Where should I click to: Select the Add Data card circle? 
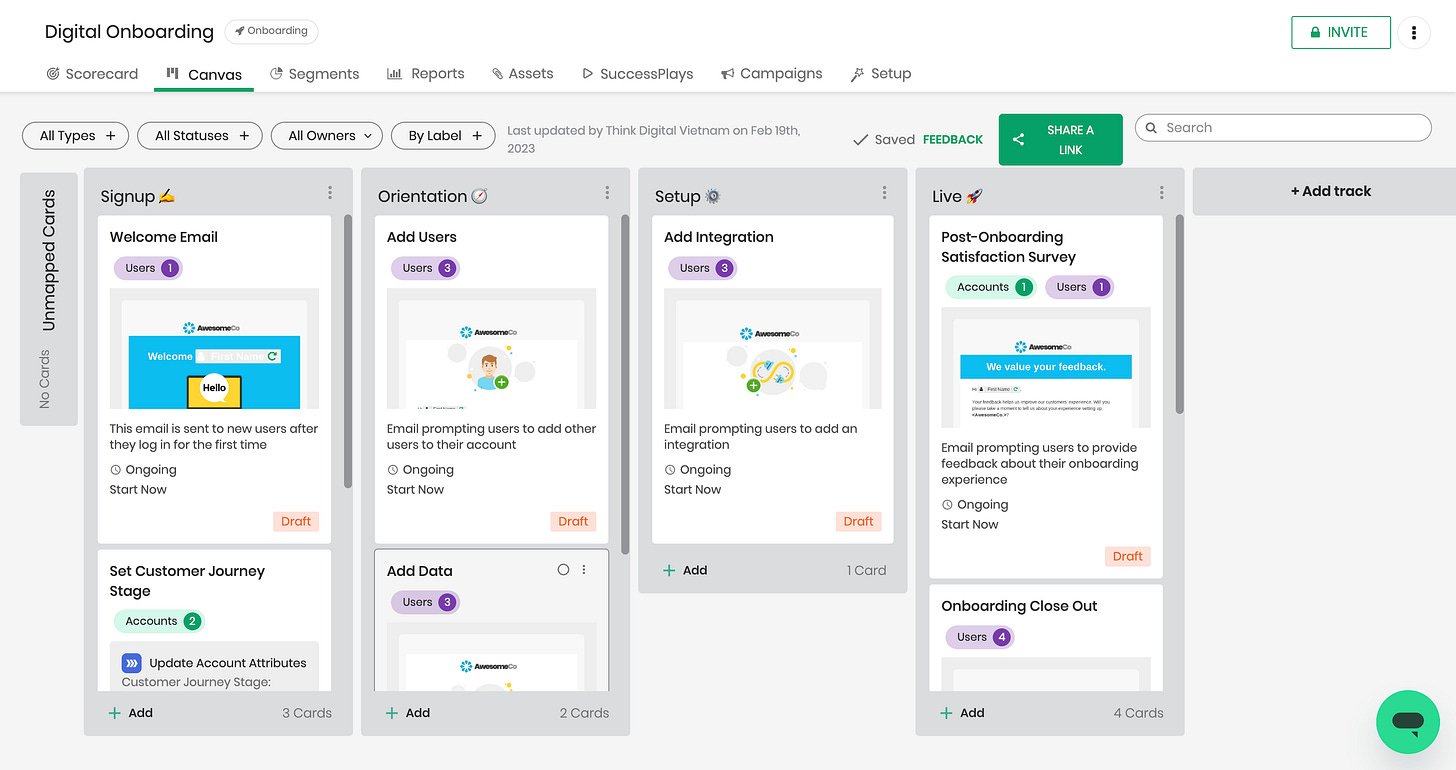563,570
